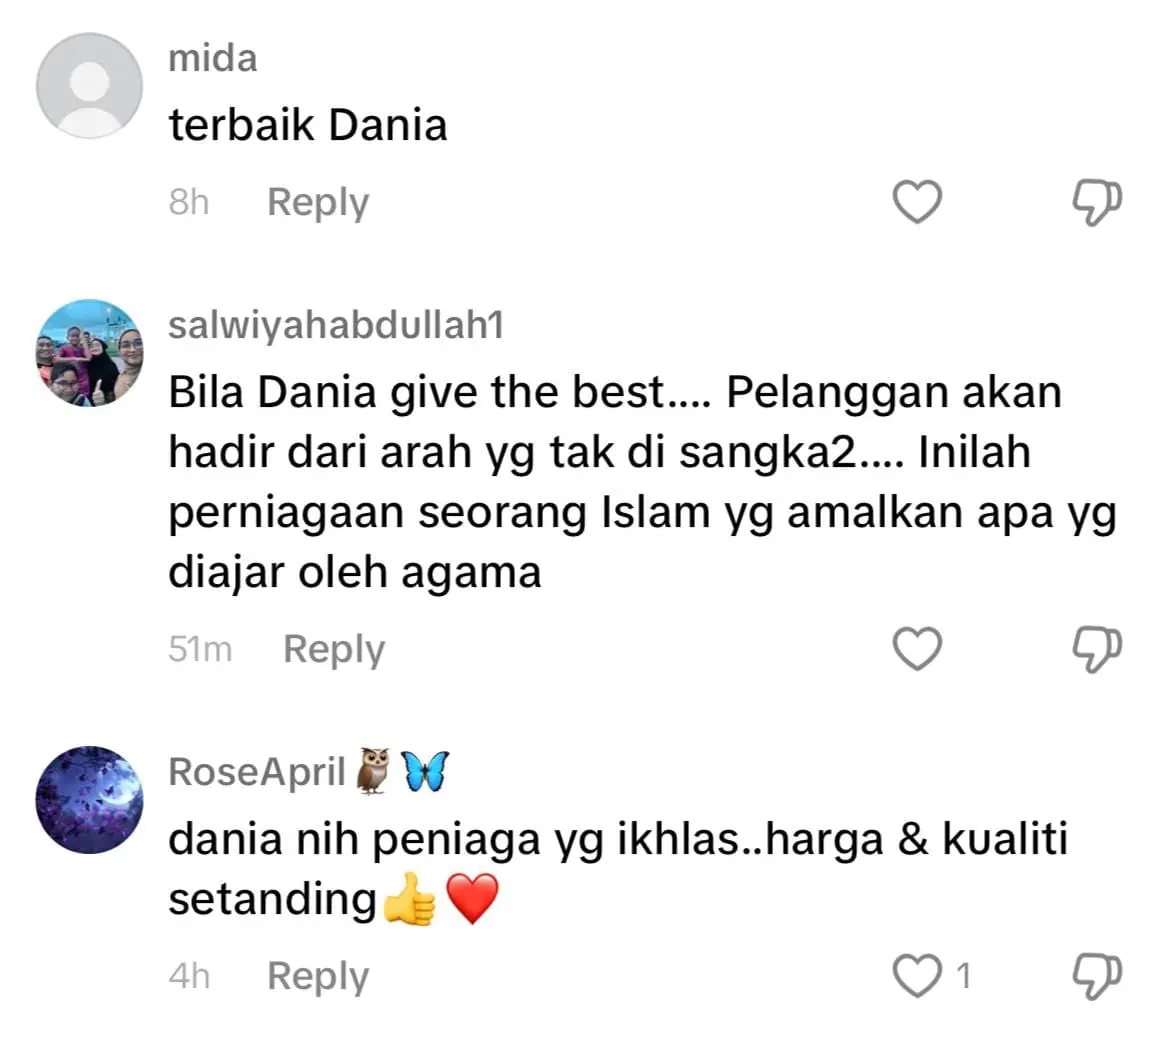
Task: Reply to salwiyahabdullah1's comment
Action: (x=334, y=650)
